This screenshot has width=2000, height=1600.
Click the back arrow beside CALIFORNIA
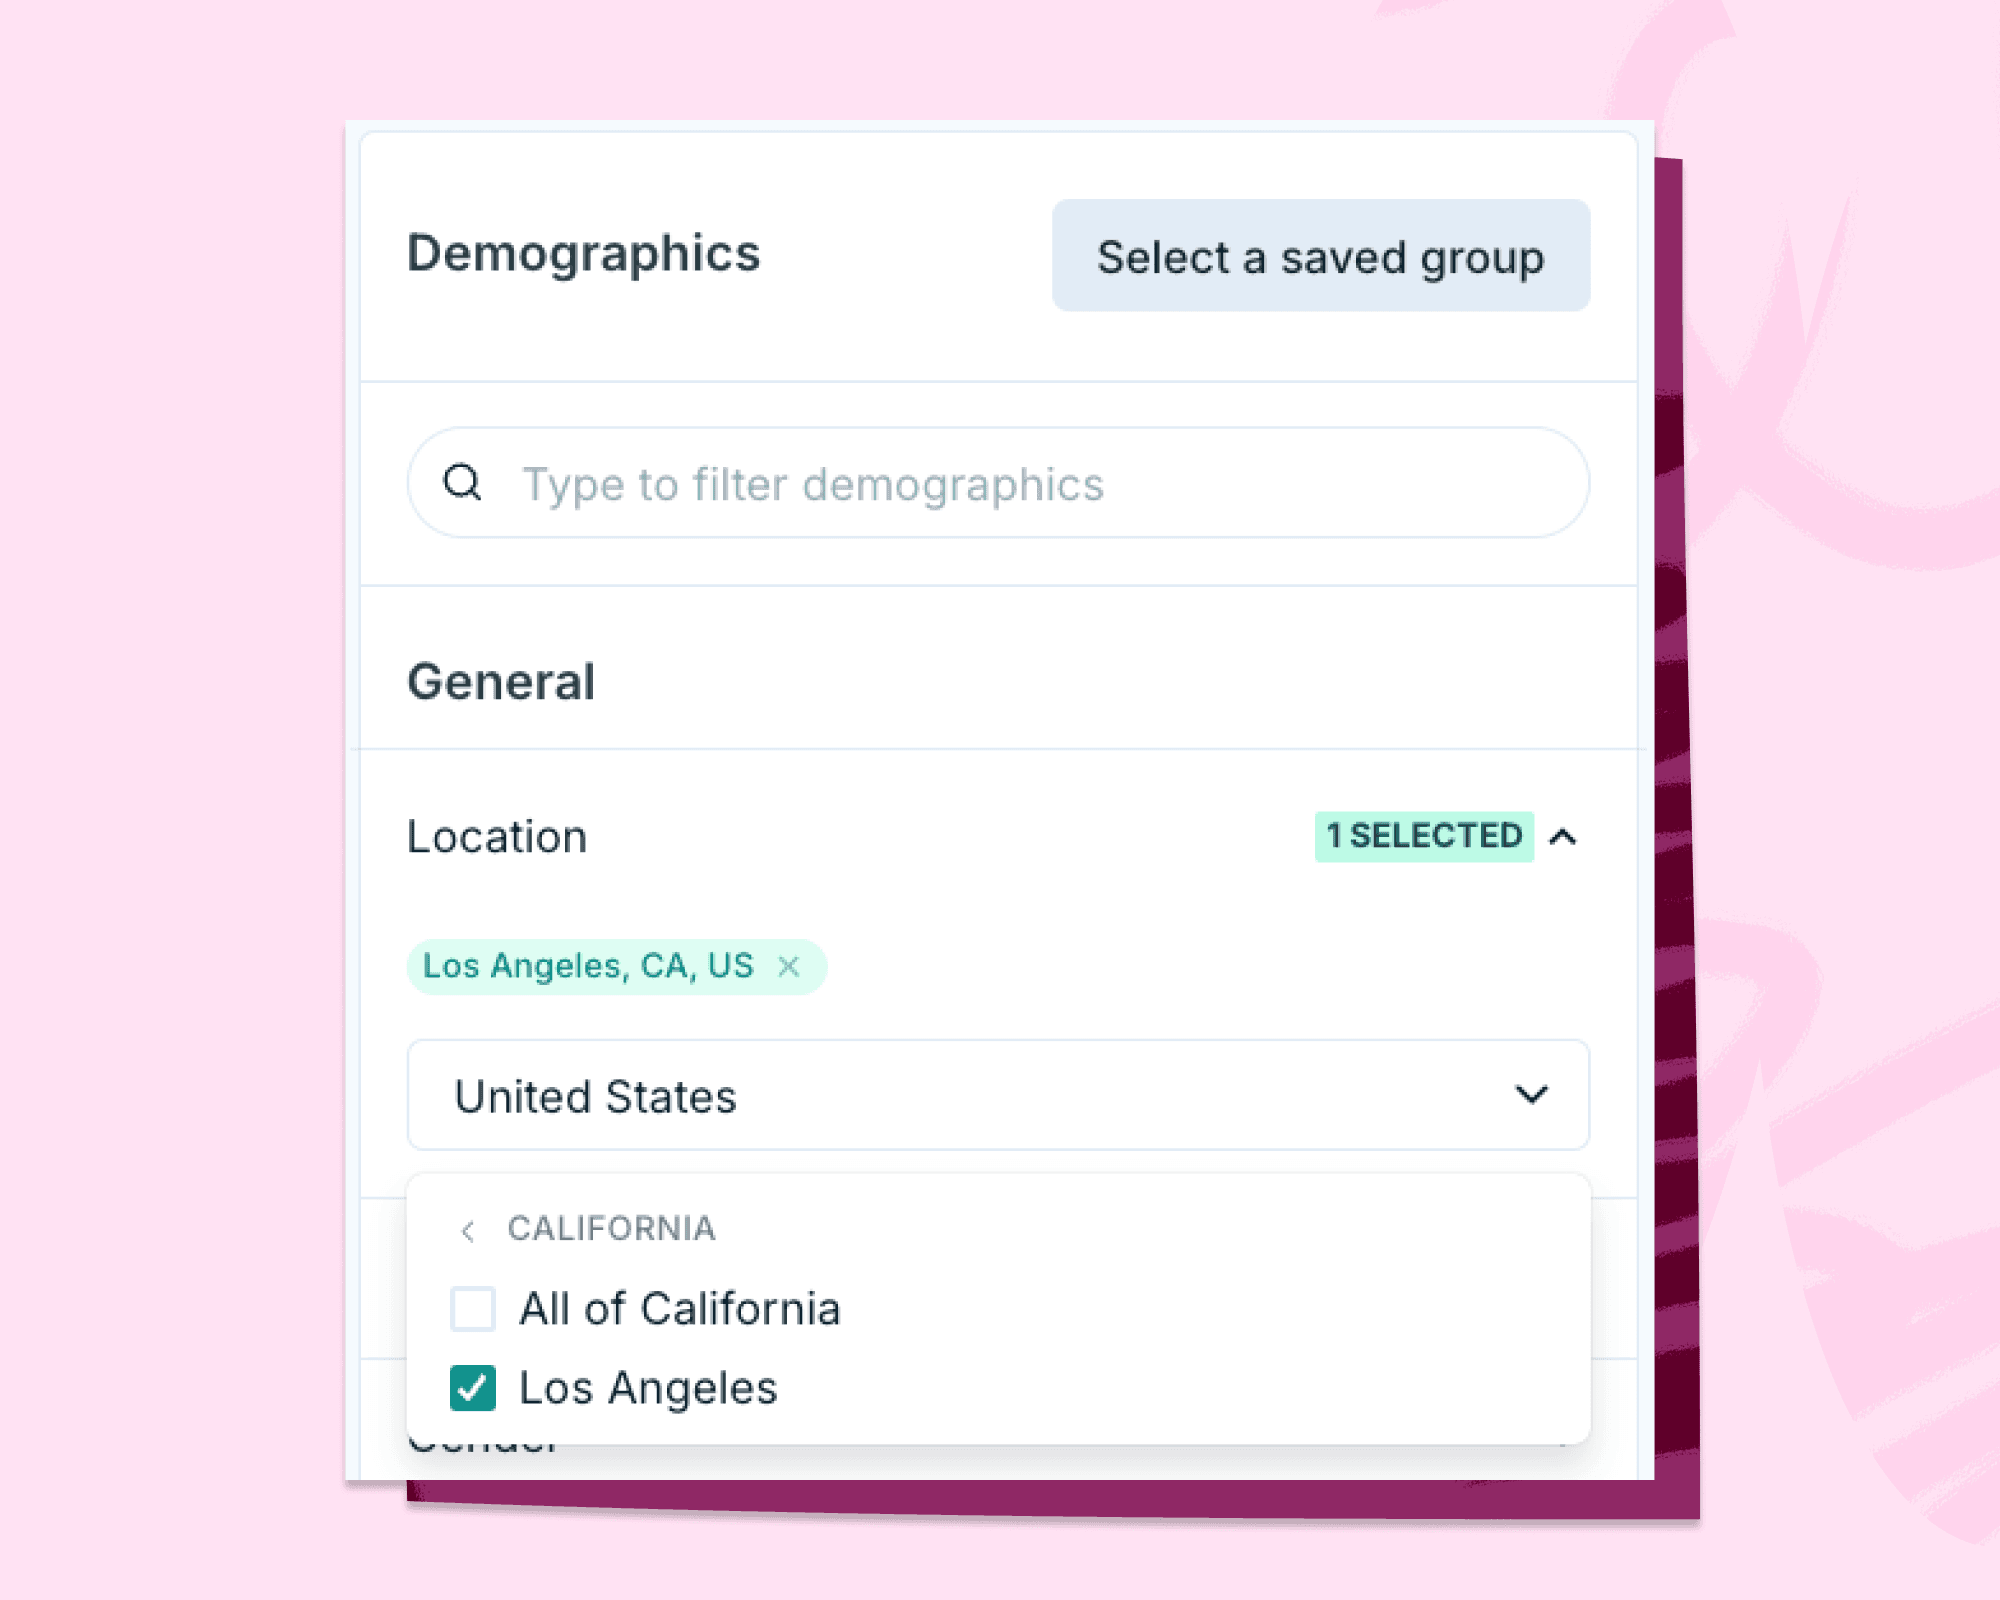[468, 1231]
